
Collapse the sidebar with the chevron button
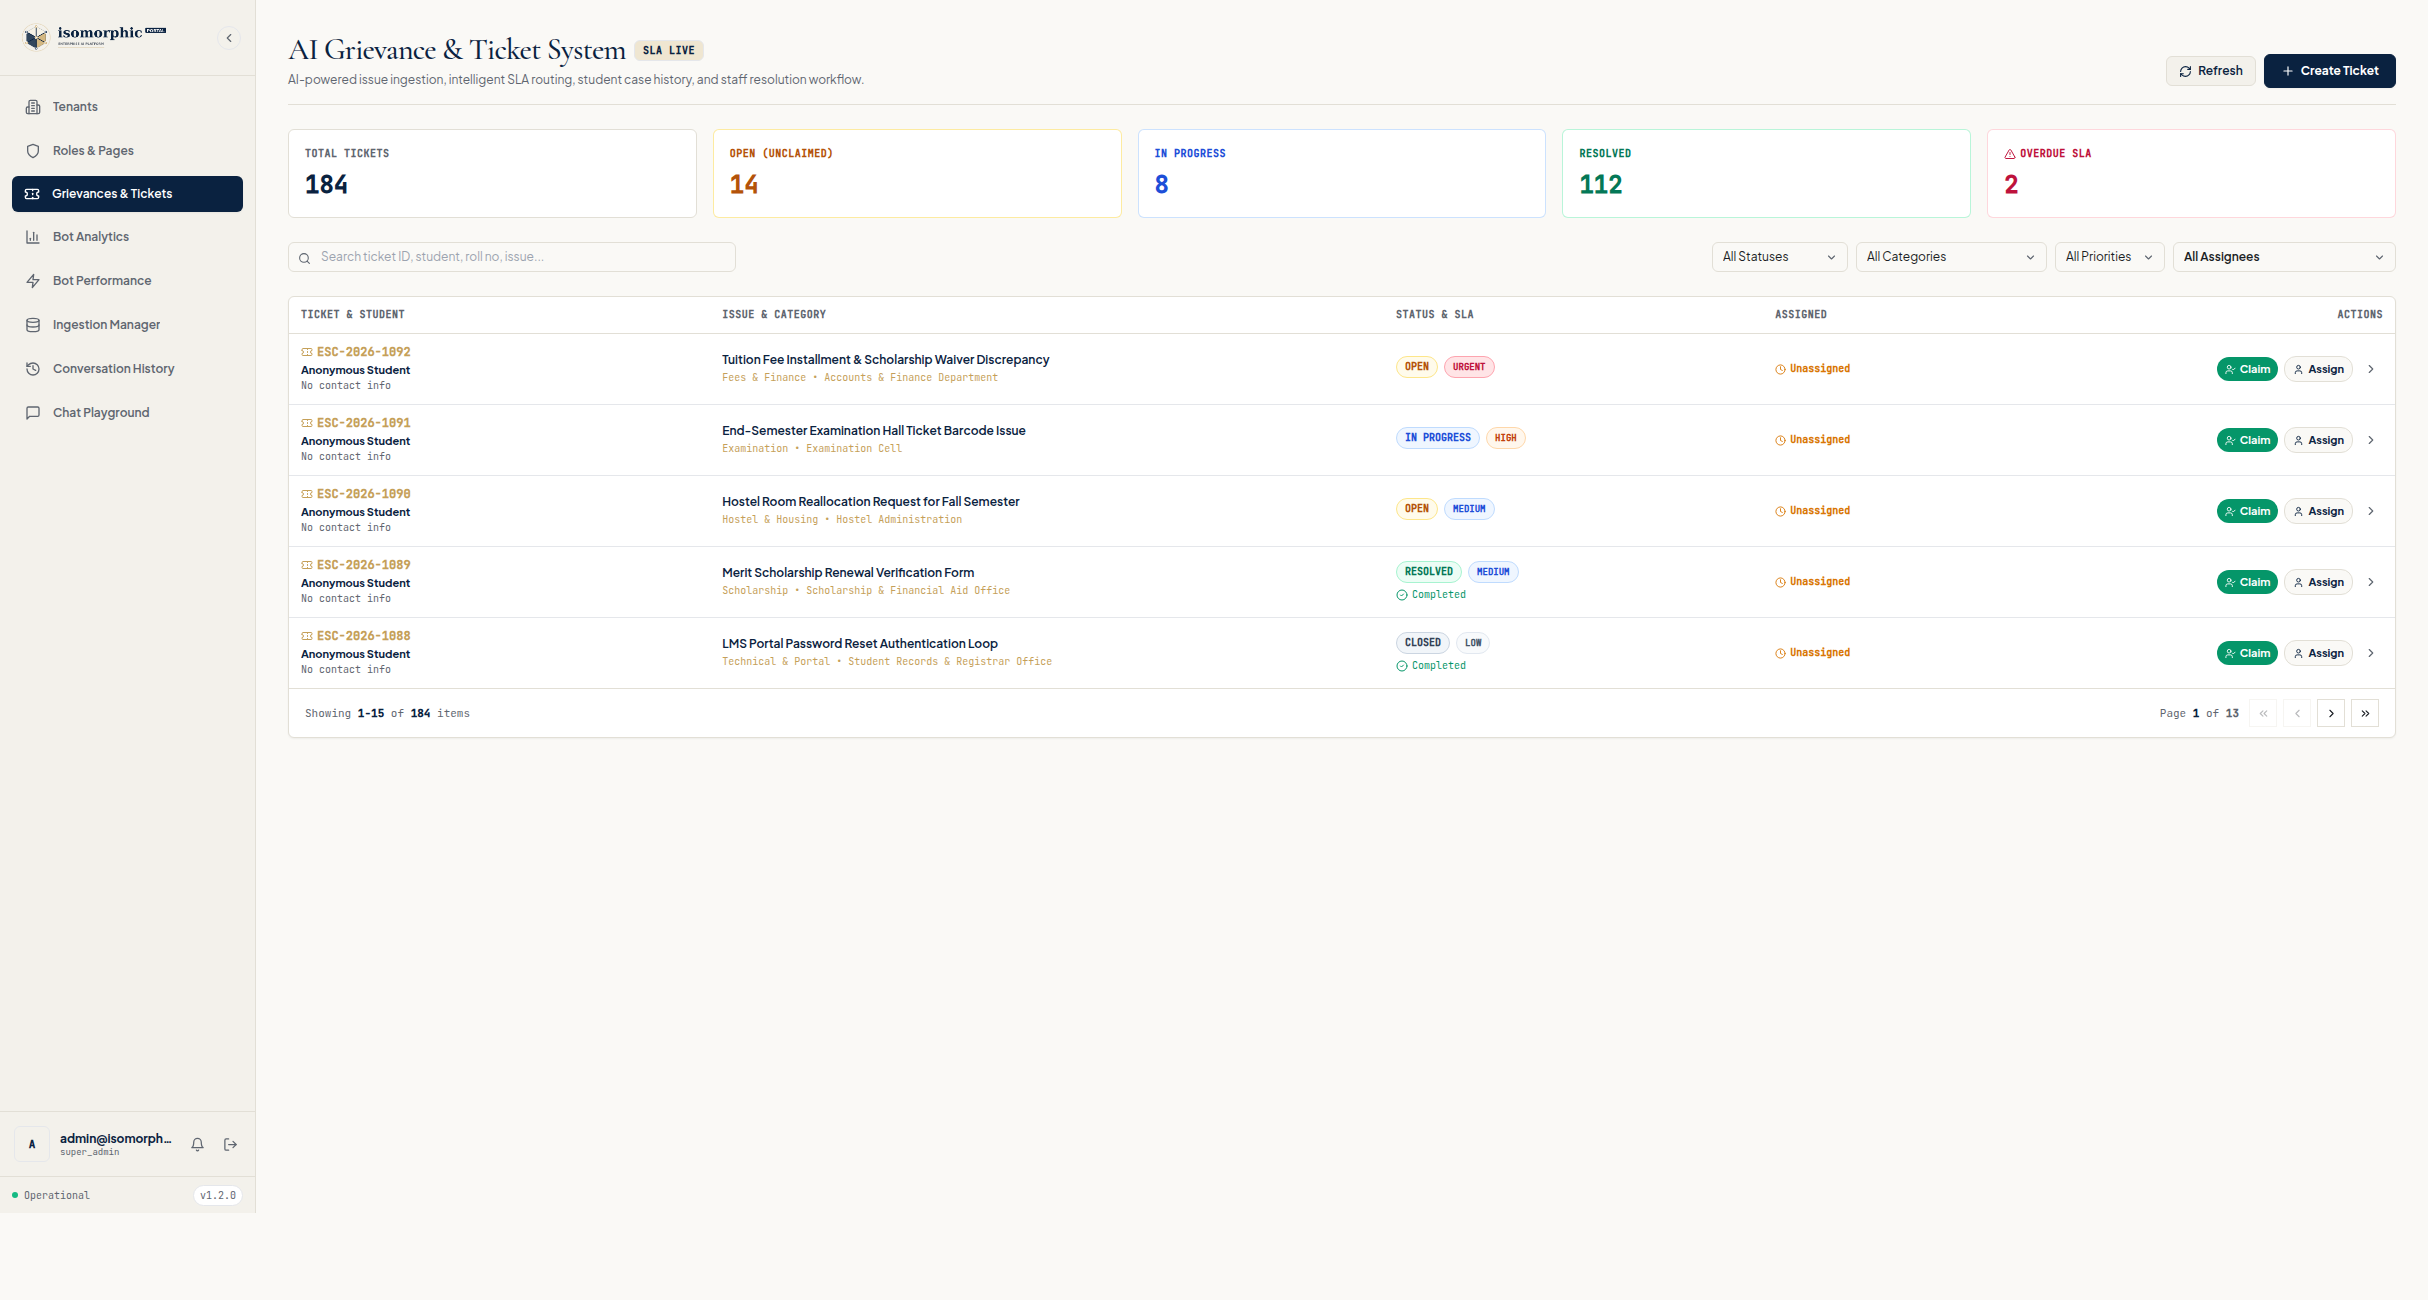[x=229, y=38]
